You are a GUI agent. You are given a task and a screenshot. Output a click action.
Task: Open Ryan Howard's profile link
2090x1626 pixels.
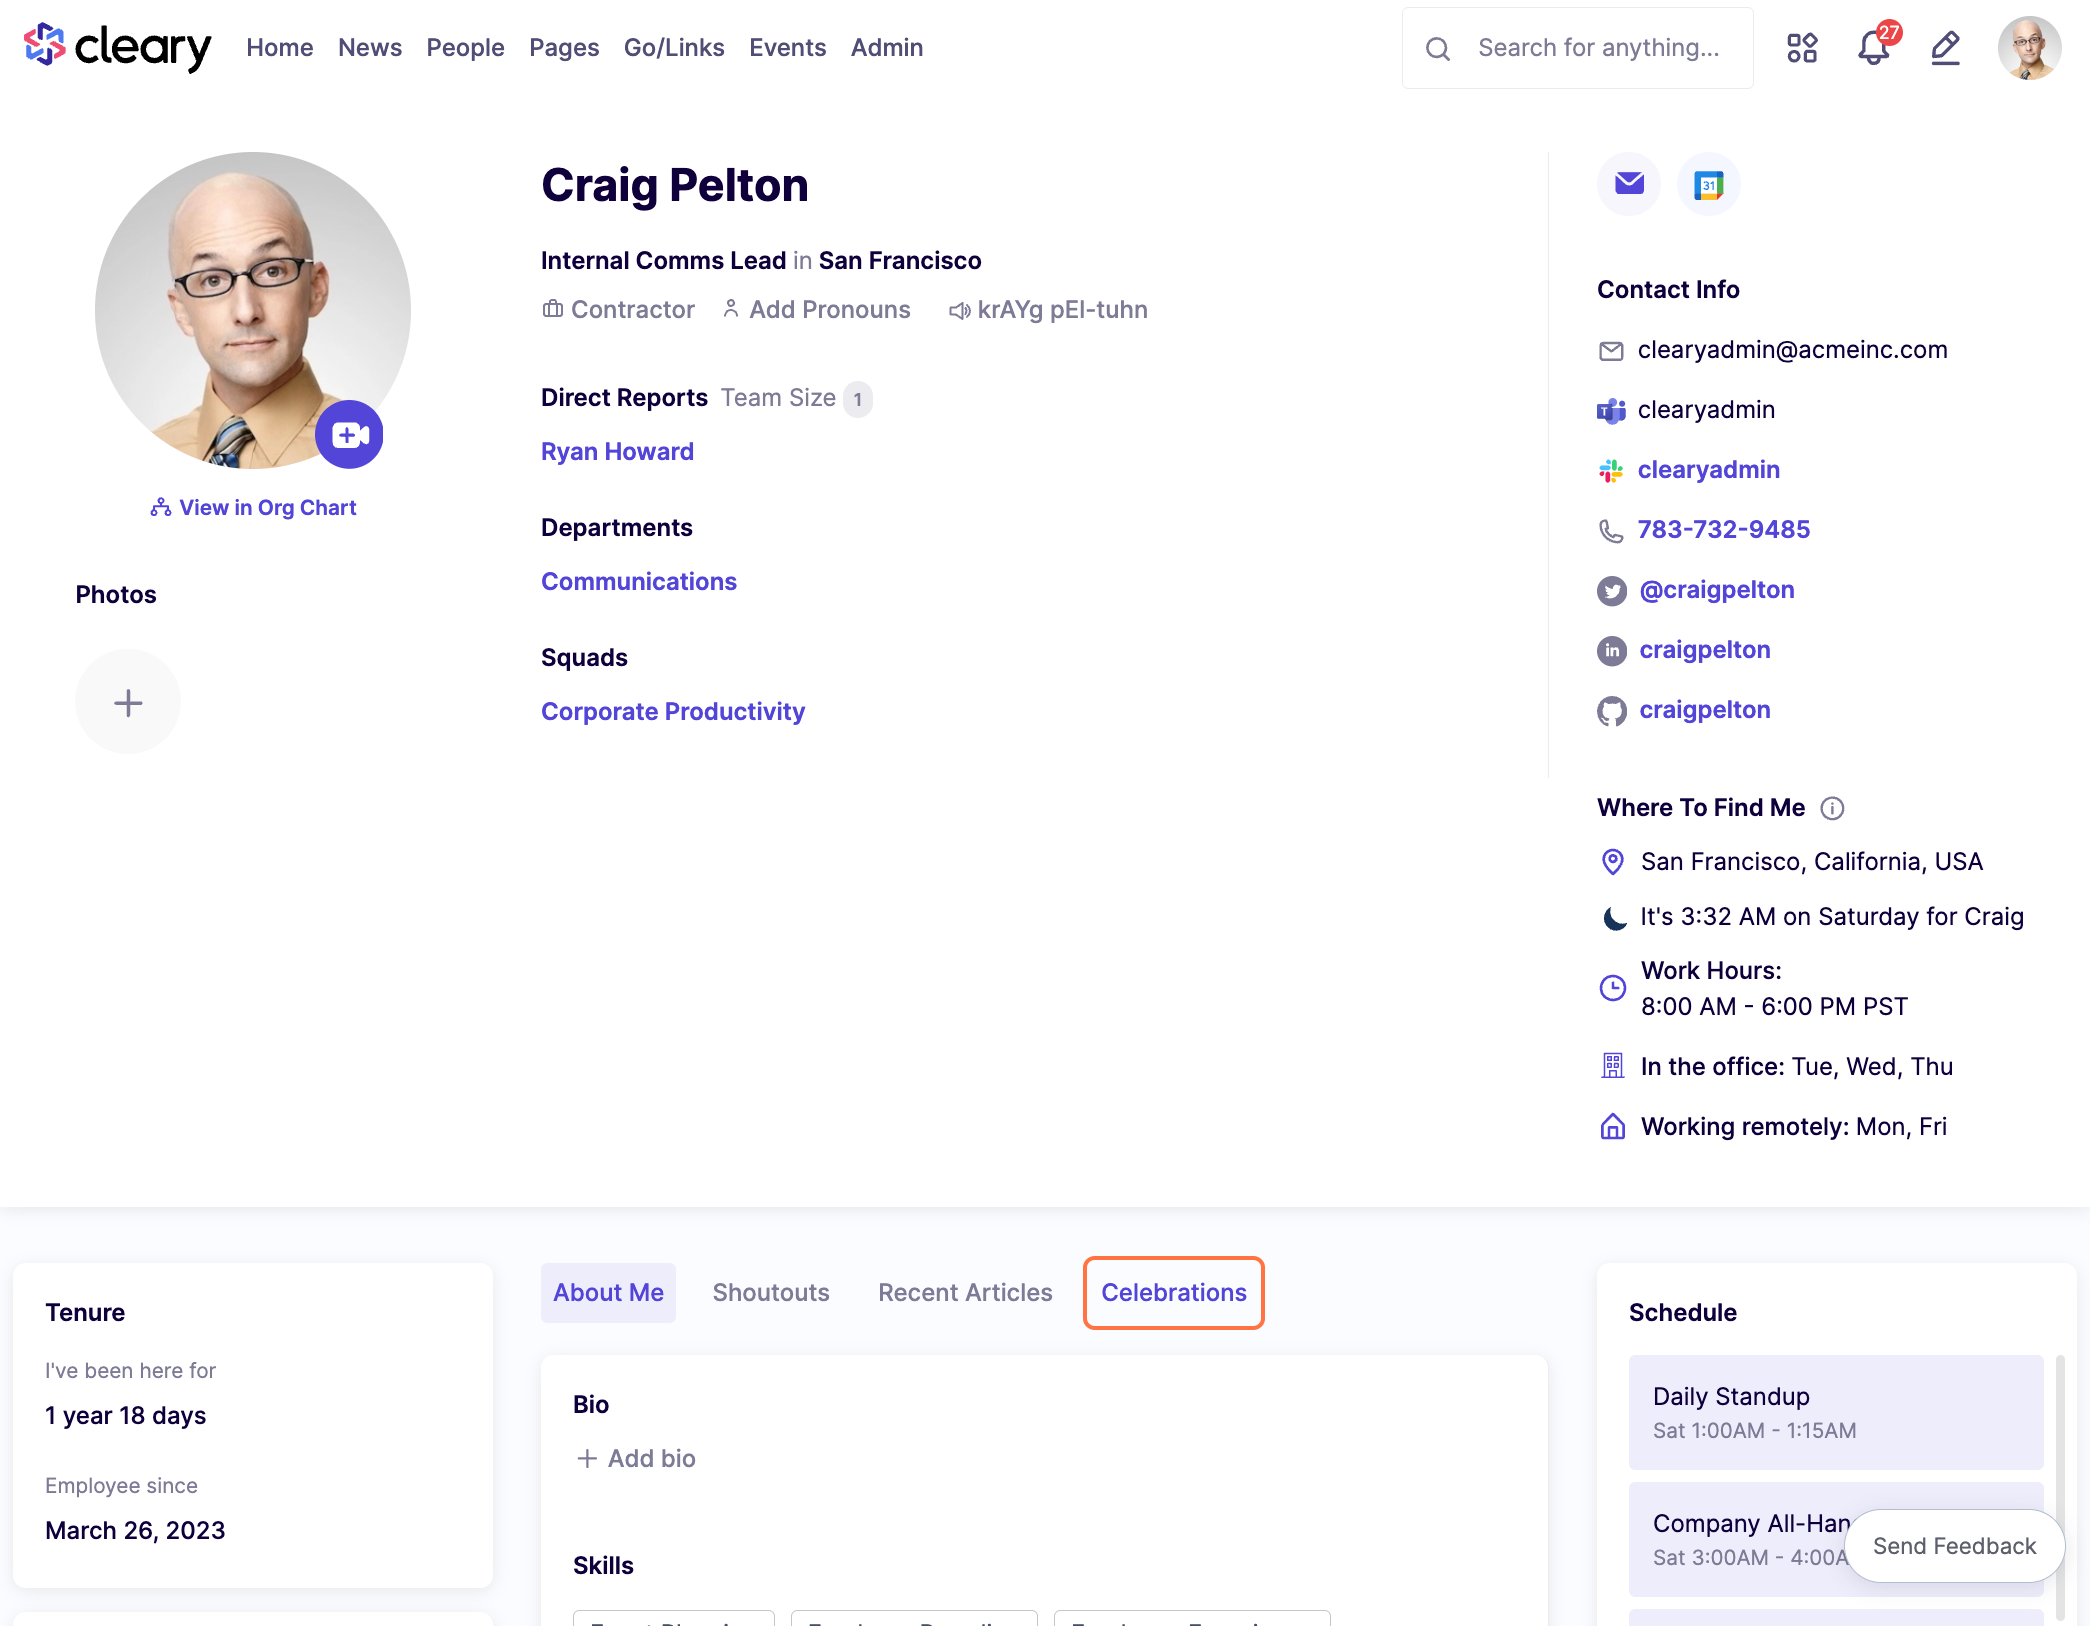click(617, 452)
